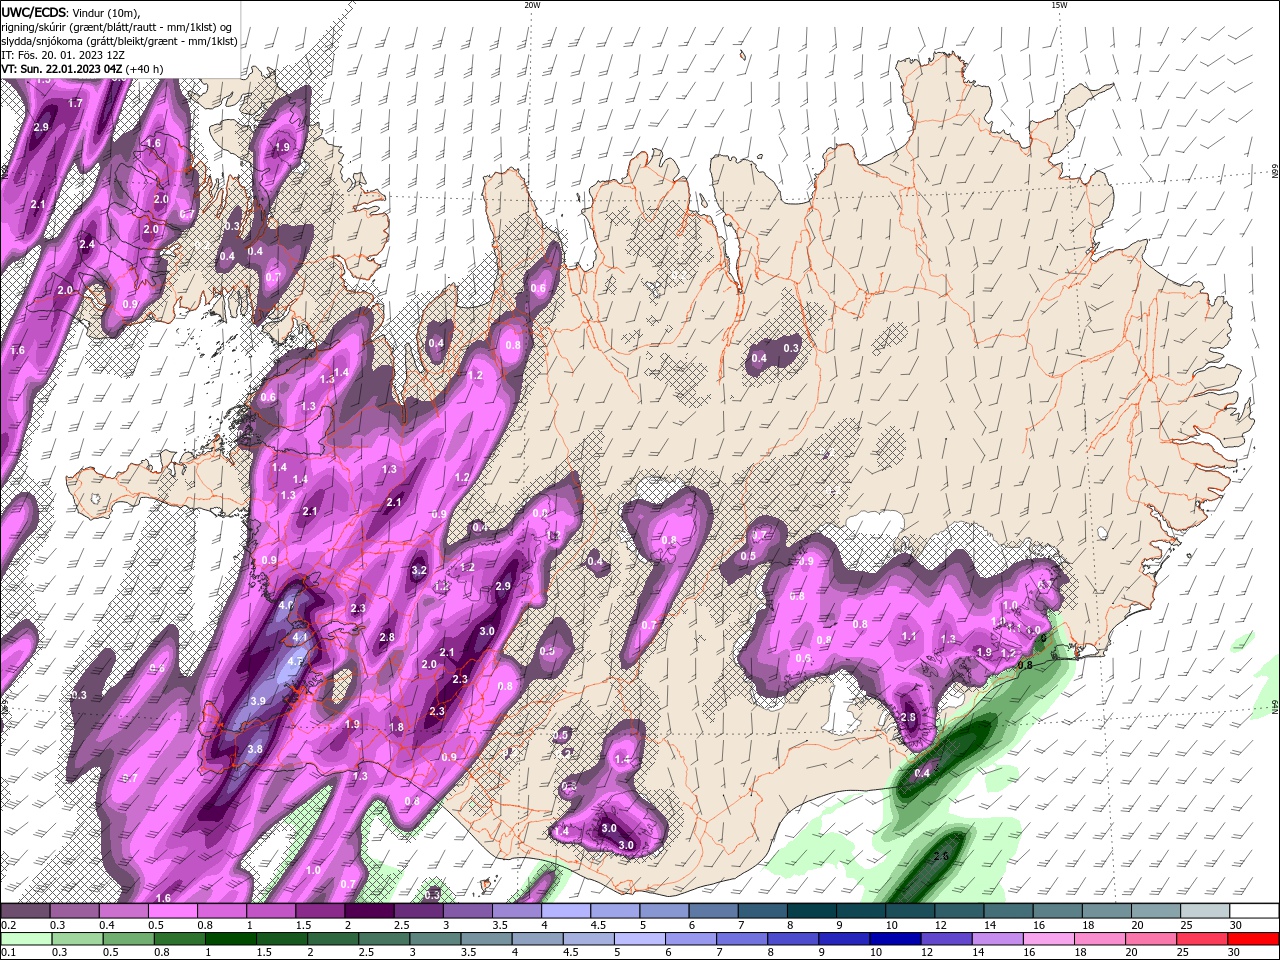Select the lower rain legend swatch between 3 and 3.5
Viewport: 1280px width, 960px height.
(x=435, y=939)
